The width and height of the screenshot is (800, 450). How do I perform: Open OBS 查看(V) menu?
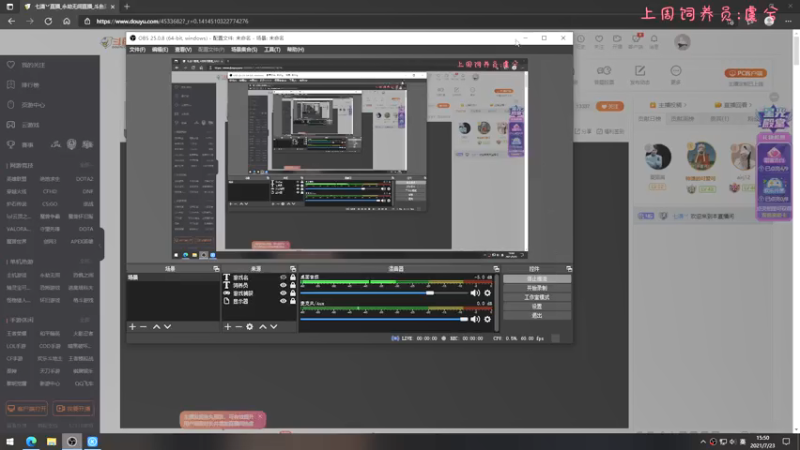click(183, 49)
